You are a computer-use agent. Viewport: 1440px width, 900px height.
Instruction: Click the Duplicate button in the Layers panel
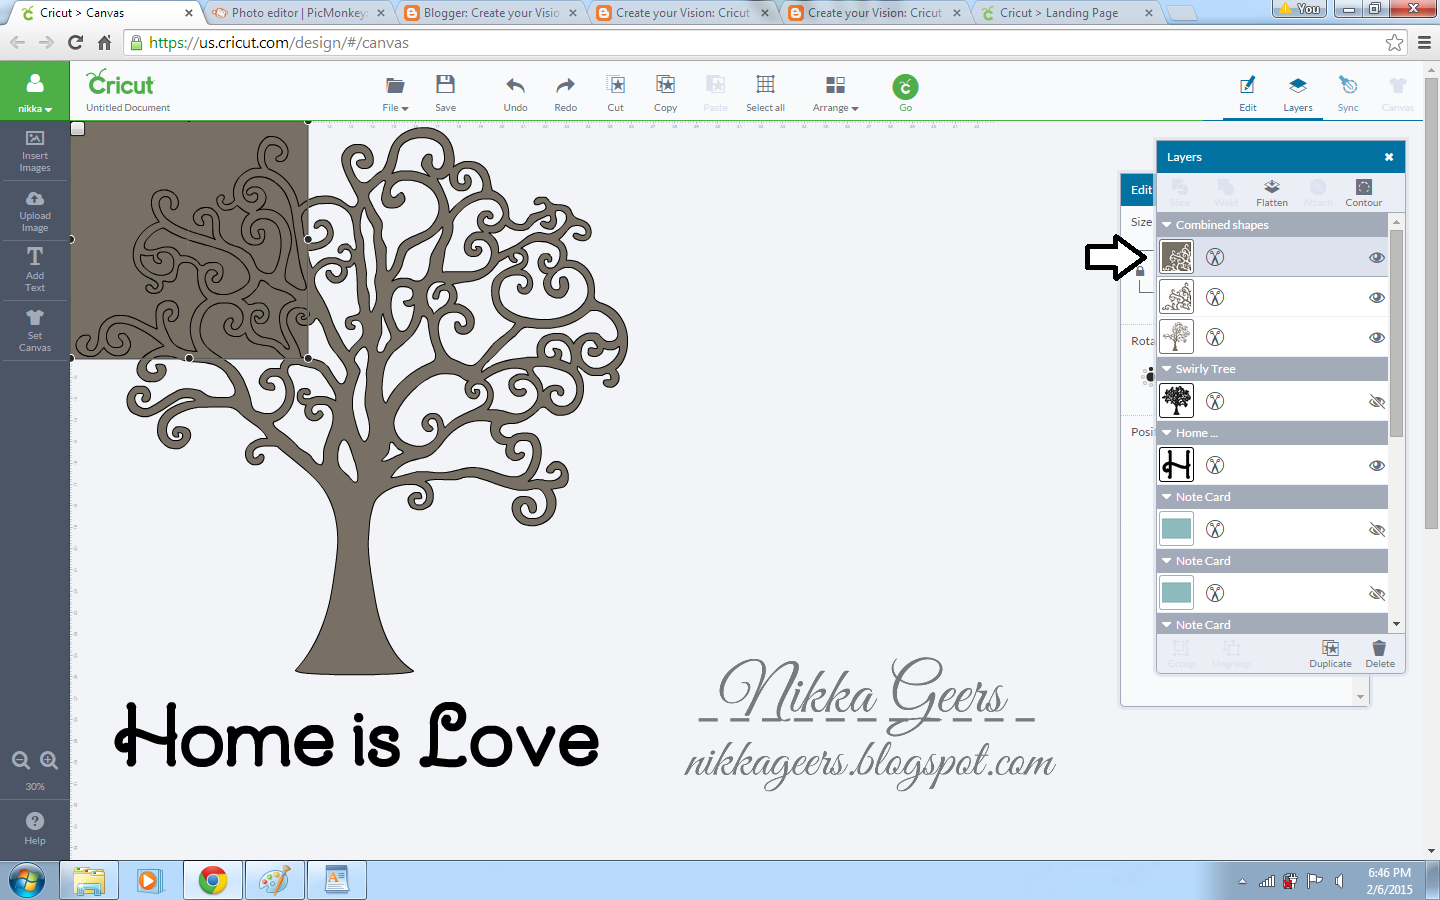[x=1330, y=654]
